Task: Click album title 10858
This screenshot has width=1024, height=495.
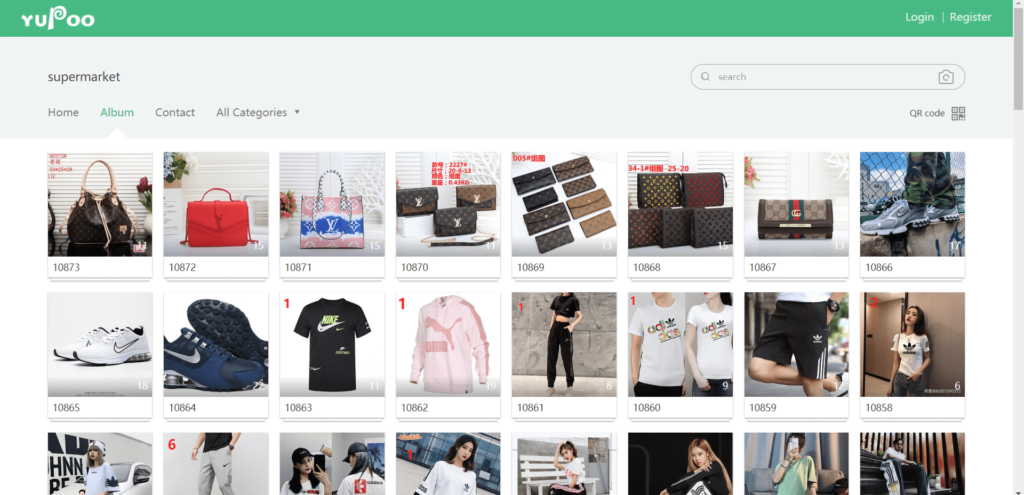Action: click(879, 407)
